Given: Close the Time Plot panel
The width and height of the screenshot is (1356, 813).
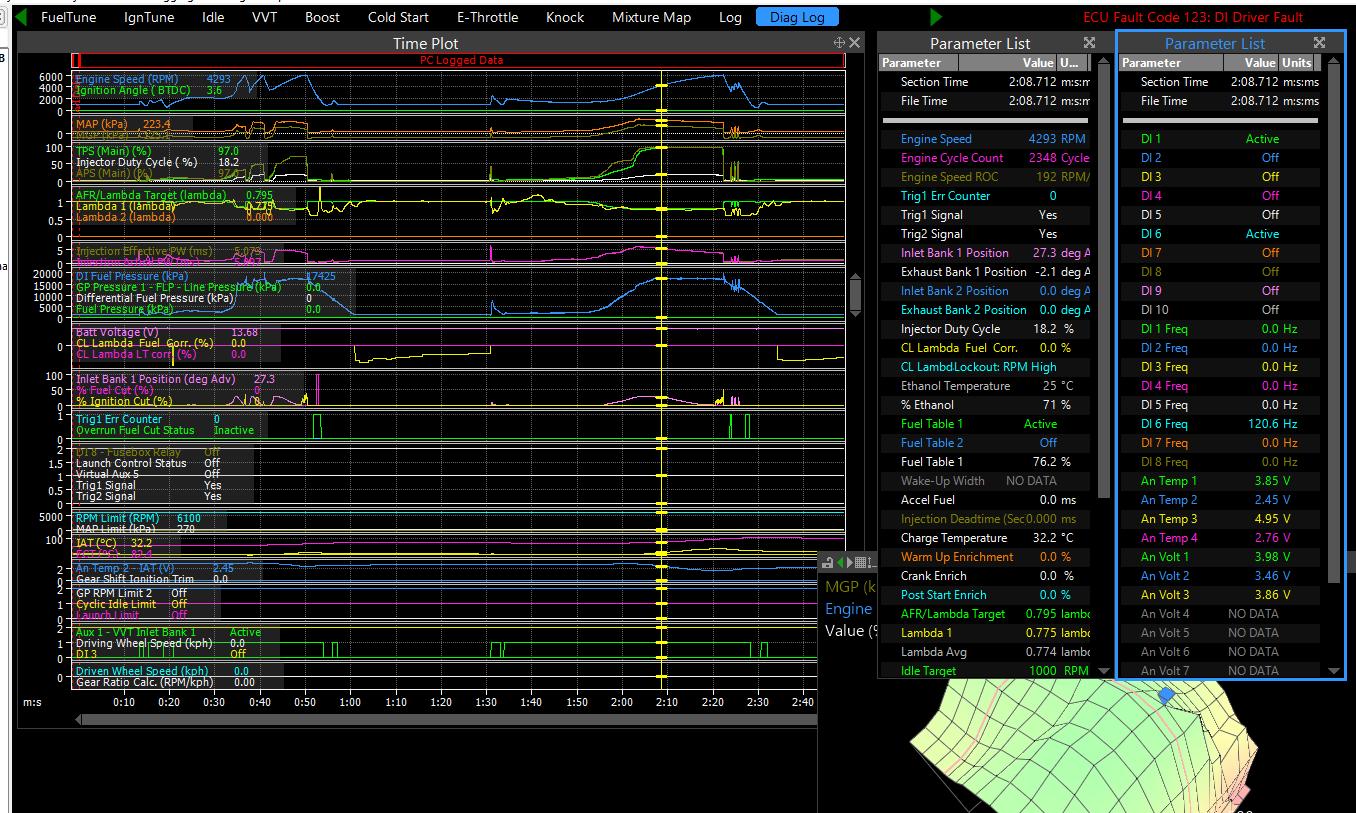Looking at the screenshot, I should (855, 43).
